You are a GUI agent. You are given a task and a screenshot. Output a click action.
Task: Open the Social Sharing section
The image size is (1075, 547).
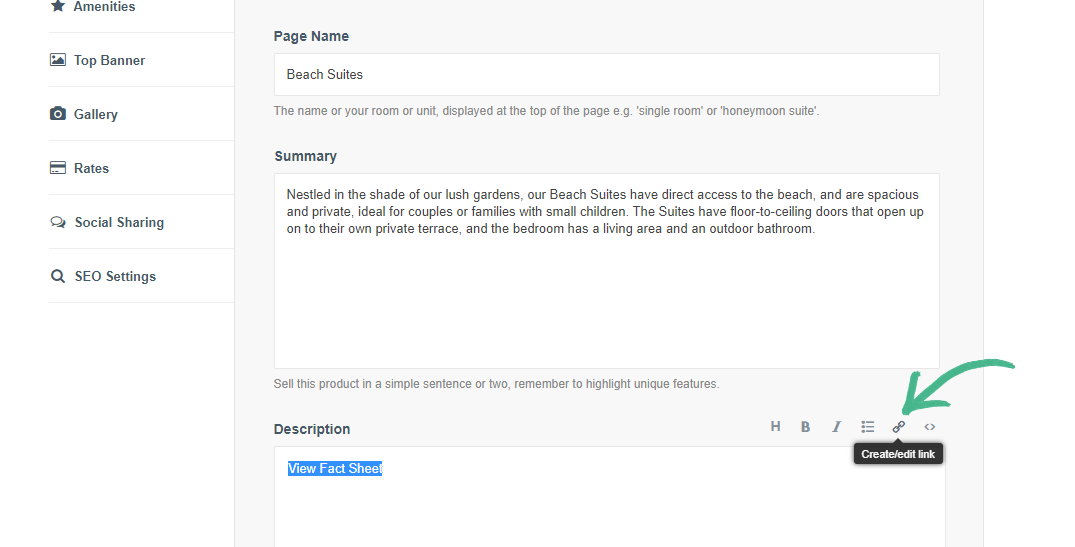coord(119,222)
